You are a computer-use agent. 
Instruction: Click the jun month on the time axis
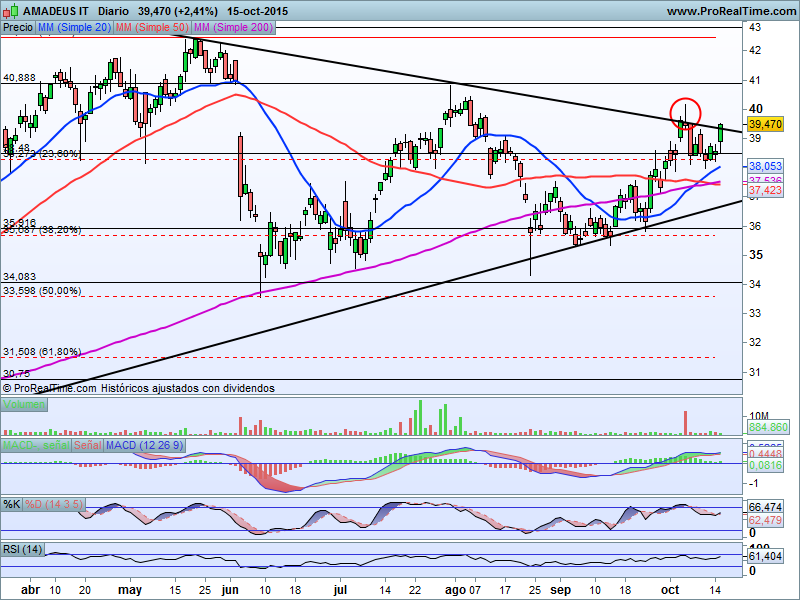pos(230,590)
